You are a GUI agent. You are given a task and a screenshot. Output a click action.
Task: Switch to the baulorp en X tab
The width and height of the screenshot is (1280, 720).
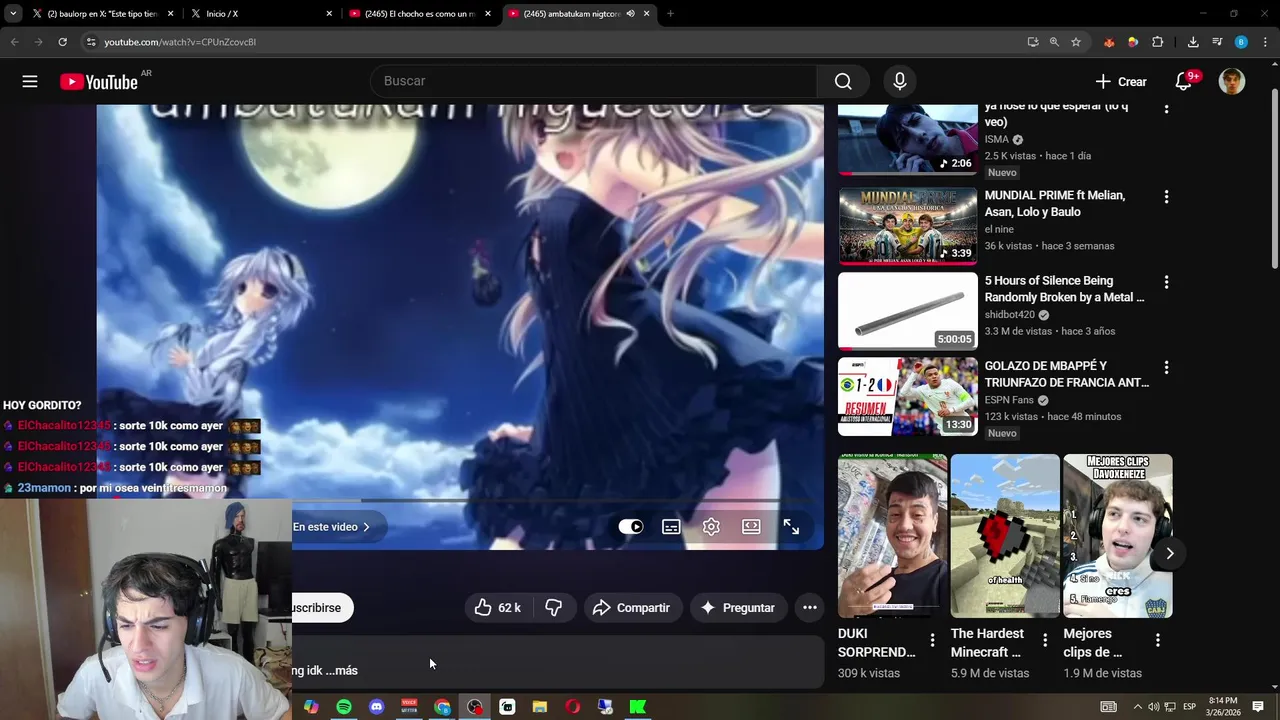tap(102, 14)
